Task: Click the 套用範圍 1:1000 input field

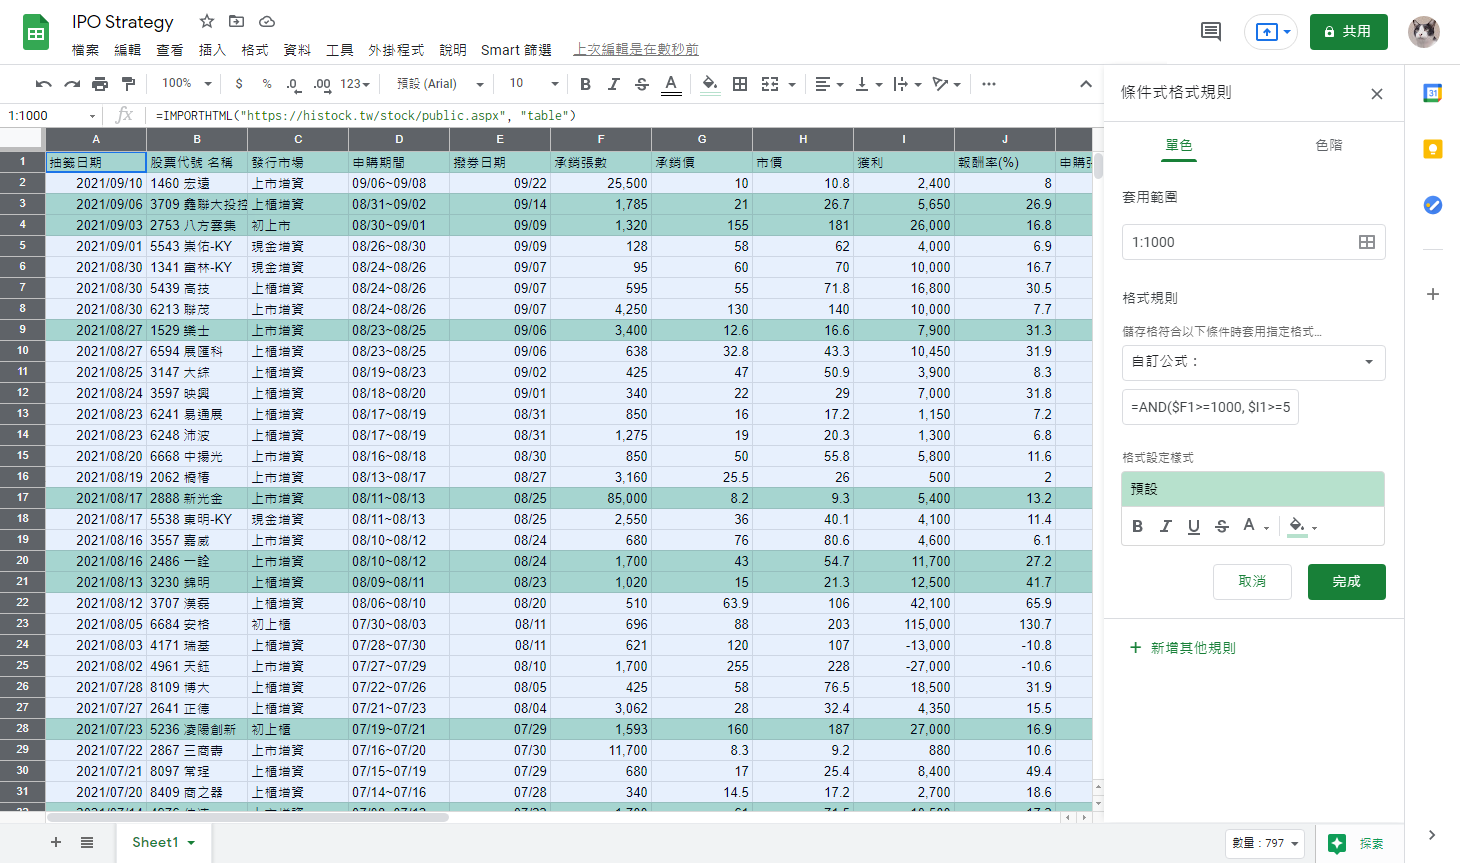Action: click(x=1254, y=242)
